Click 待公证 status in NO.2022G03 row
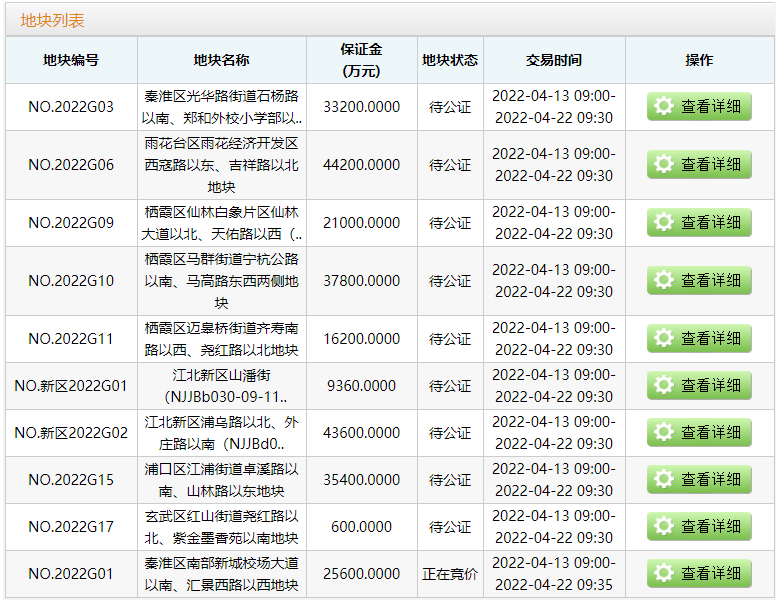The height and width of the screenshot is (600, 778). click(450, 107)
